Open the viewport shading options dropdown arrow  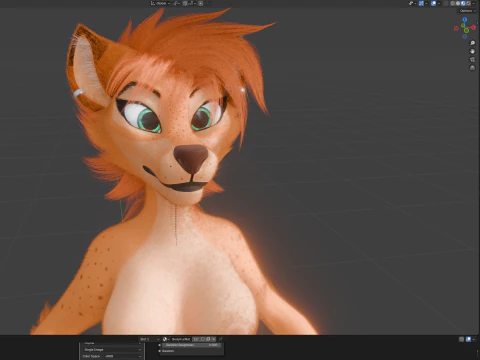tap(474, 3)
